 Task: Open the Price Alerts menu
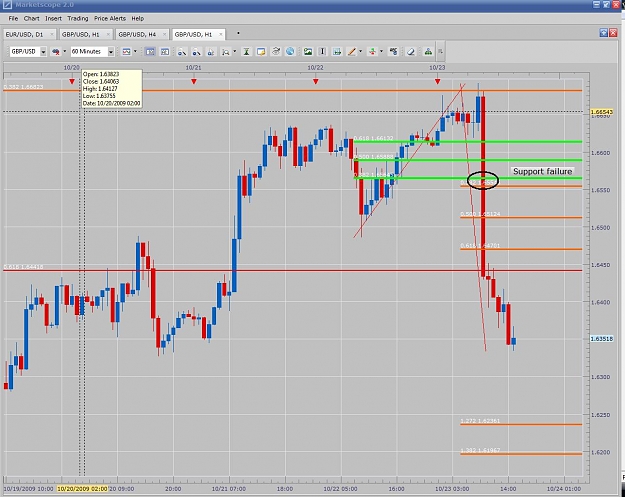pyautogui.click(x=110, y=18)
